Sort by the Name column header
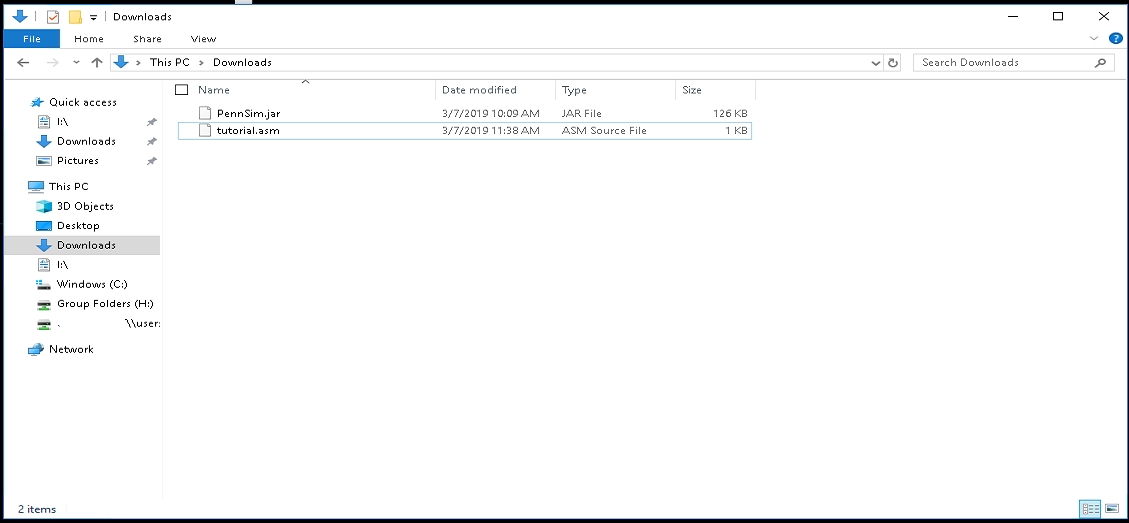Viewport: 1129px width, 523px height. [214, 90]
